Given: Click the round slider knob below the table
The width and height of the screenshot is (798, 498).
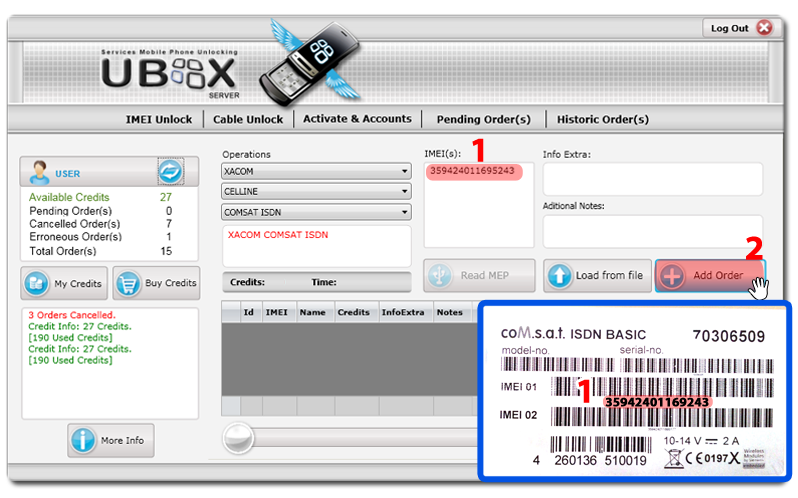Looking at the screenshot, I should 238,437.
